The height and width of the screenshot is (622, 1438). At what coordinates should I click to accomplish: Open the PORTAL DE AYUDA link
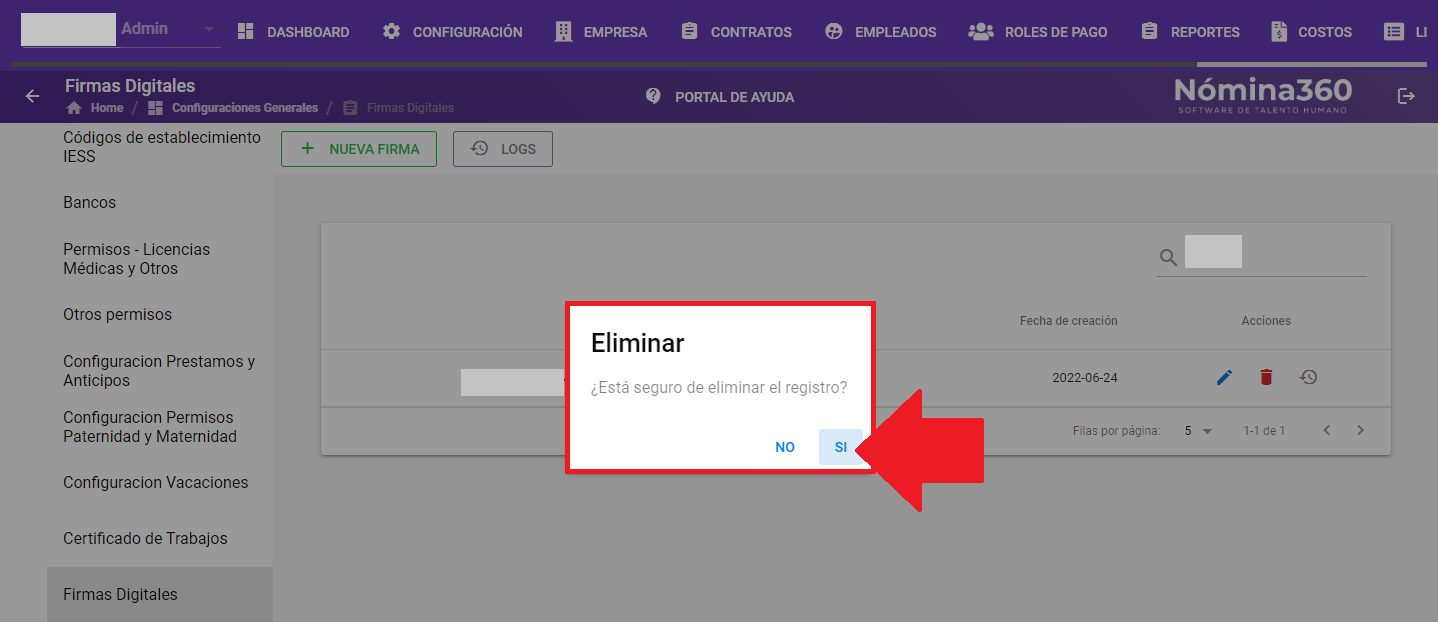[x=734, y=97]
